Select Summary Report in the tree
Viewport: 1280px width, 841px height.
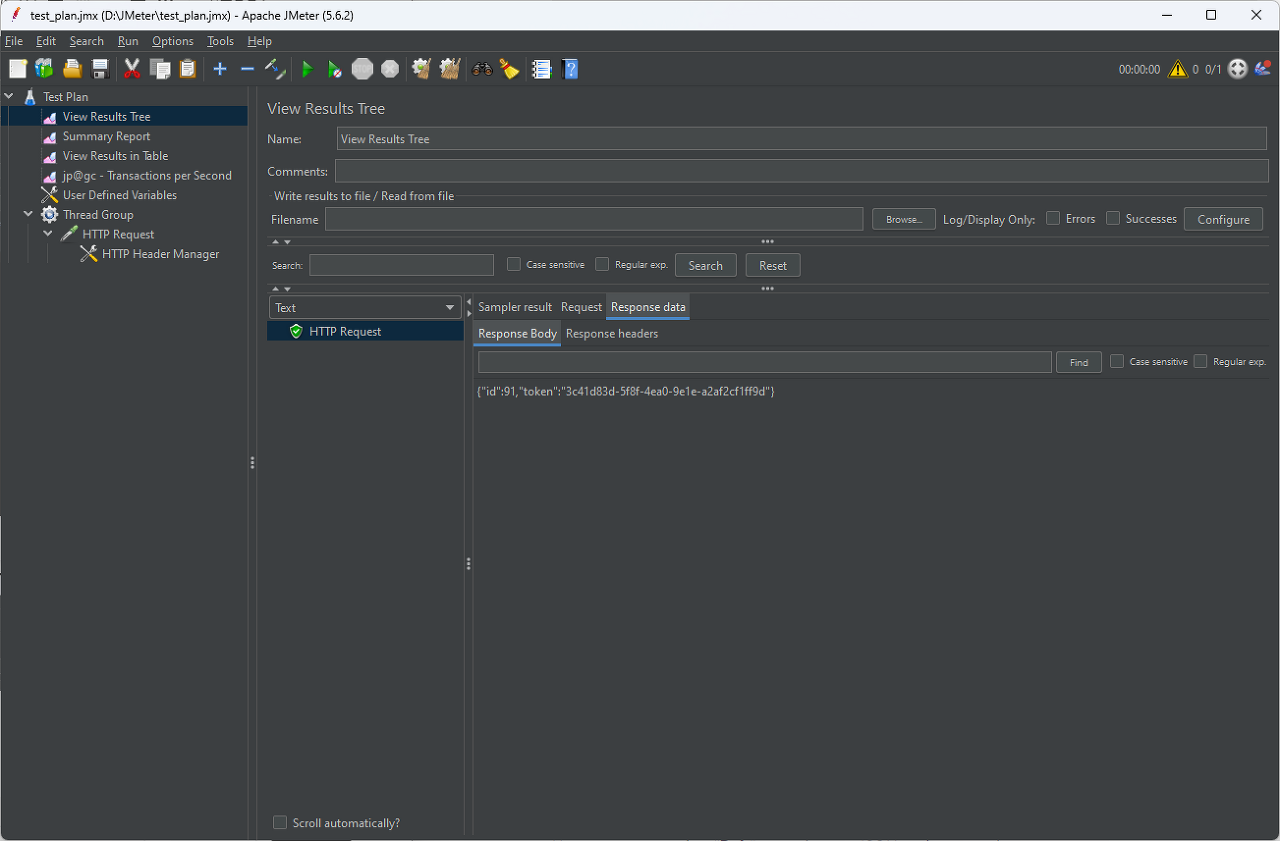point(106,136)
